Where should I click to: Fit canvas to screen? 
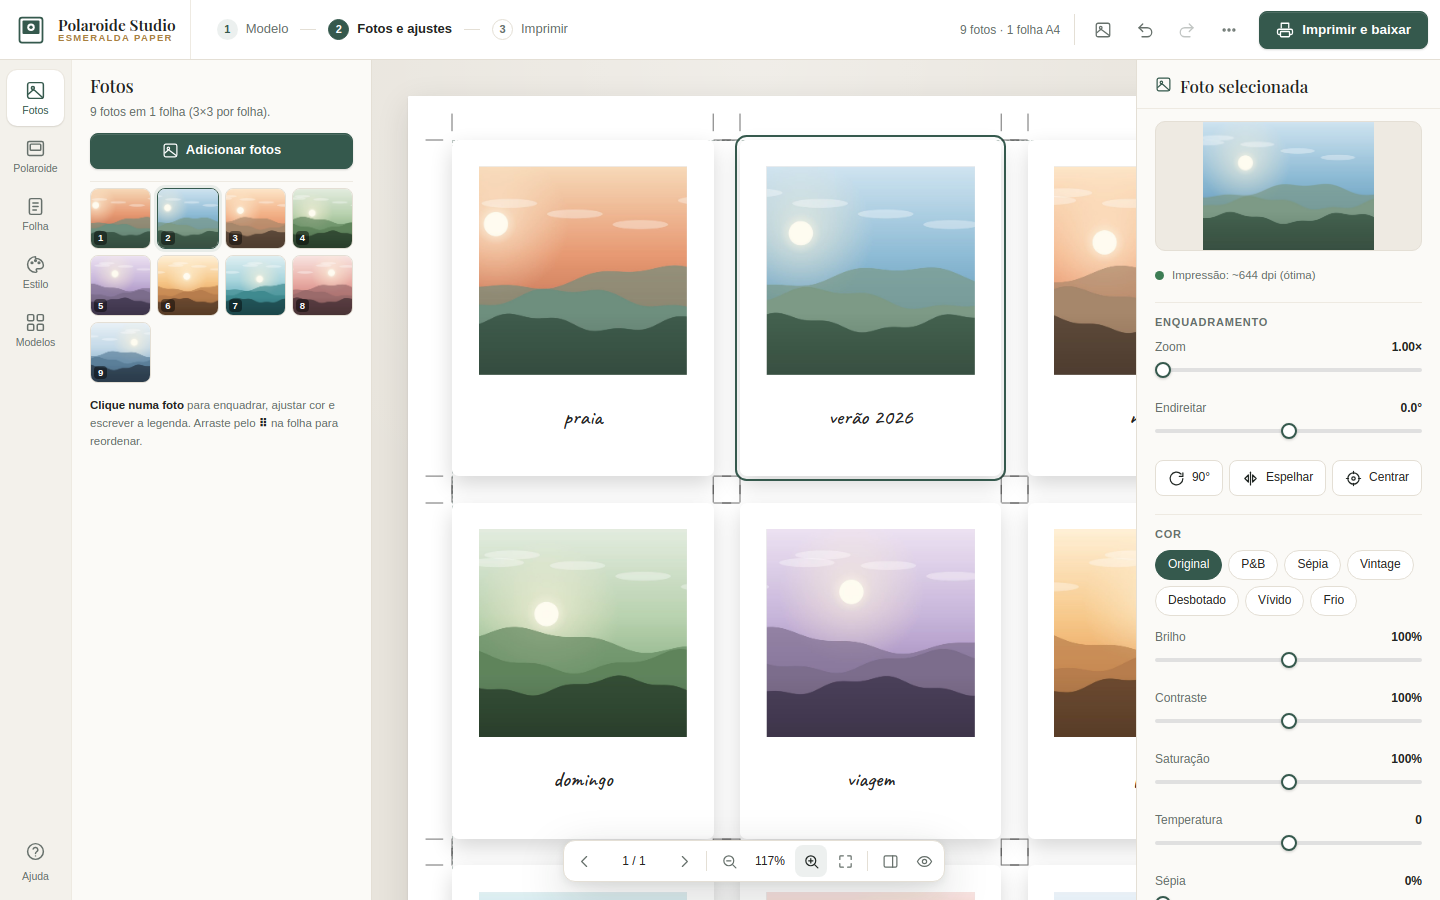845,861
